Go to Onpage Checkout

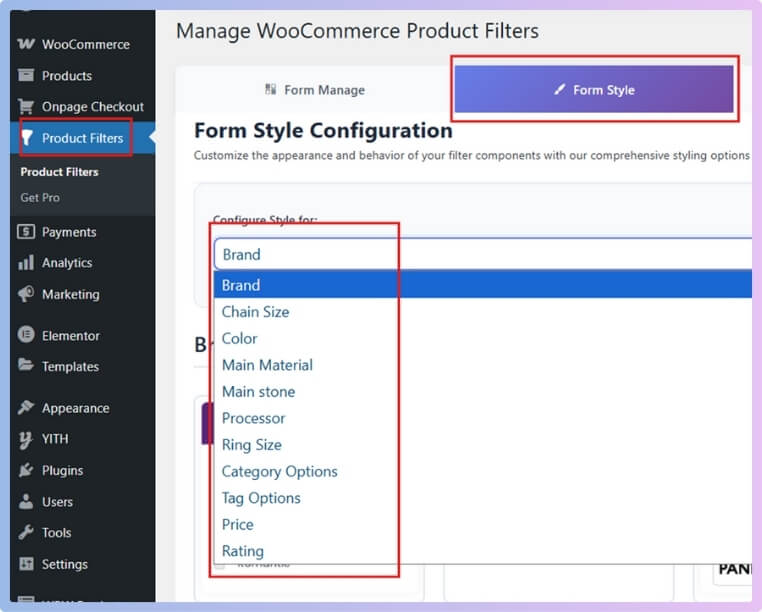(83, 106)
